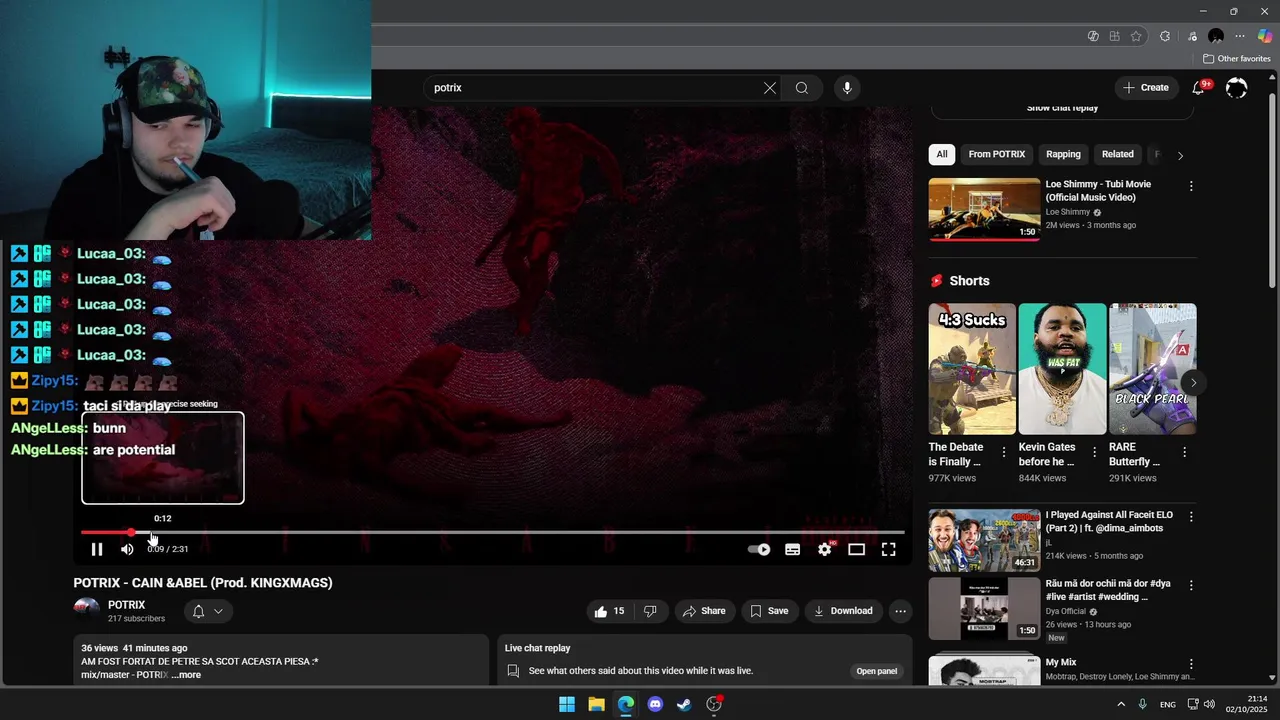Switch to theater mode
This screenshot has width=1280, height=720.
click(856, 549)
